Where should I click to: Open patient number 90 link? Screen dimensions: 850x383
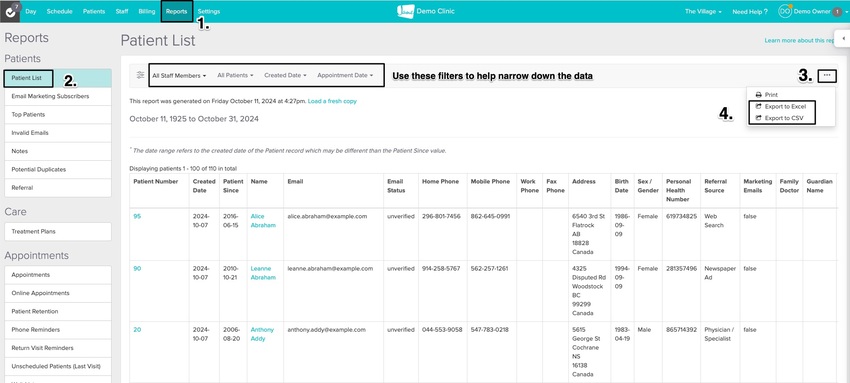pos(137,268)
